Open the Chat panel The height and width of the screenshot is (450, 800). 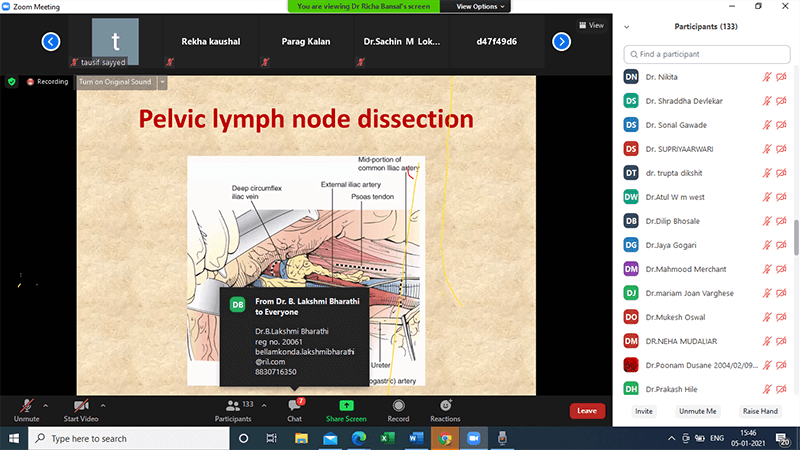coord(295,406)
